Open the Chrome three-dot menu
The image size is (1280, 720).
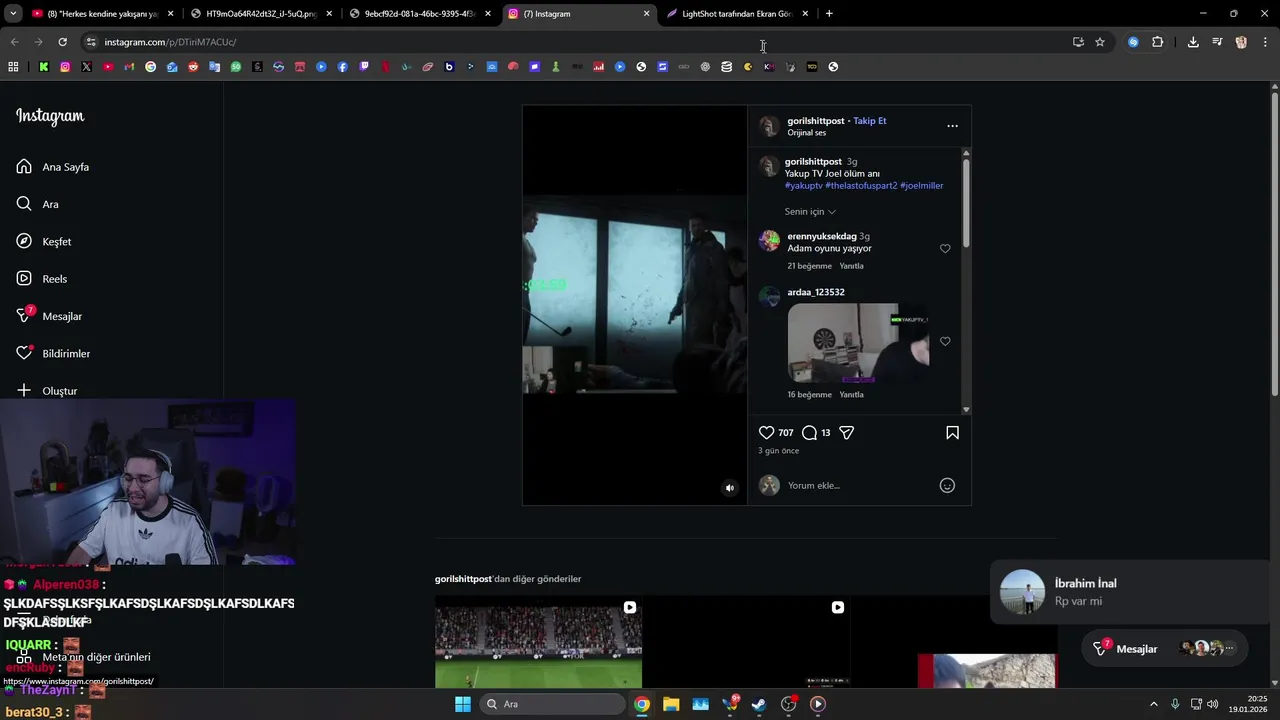pyautogui.click(x=1265, y=42)
